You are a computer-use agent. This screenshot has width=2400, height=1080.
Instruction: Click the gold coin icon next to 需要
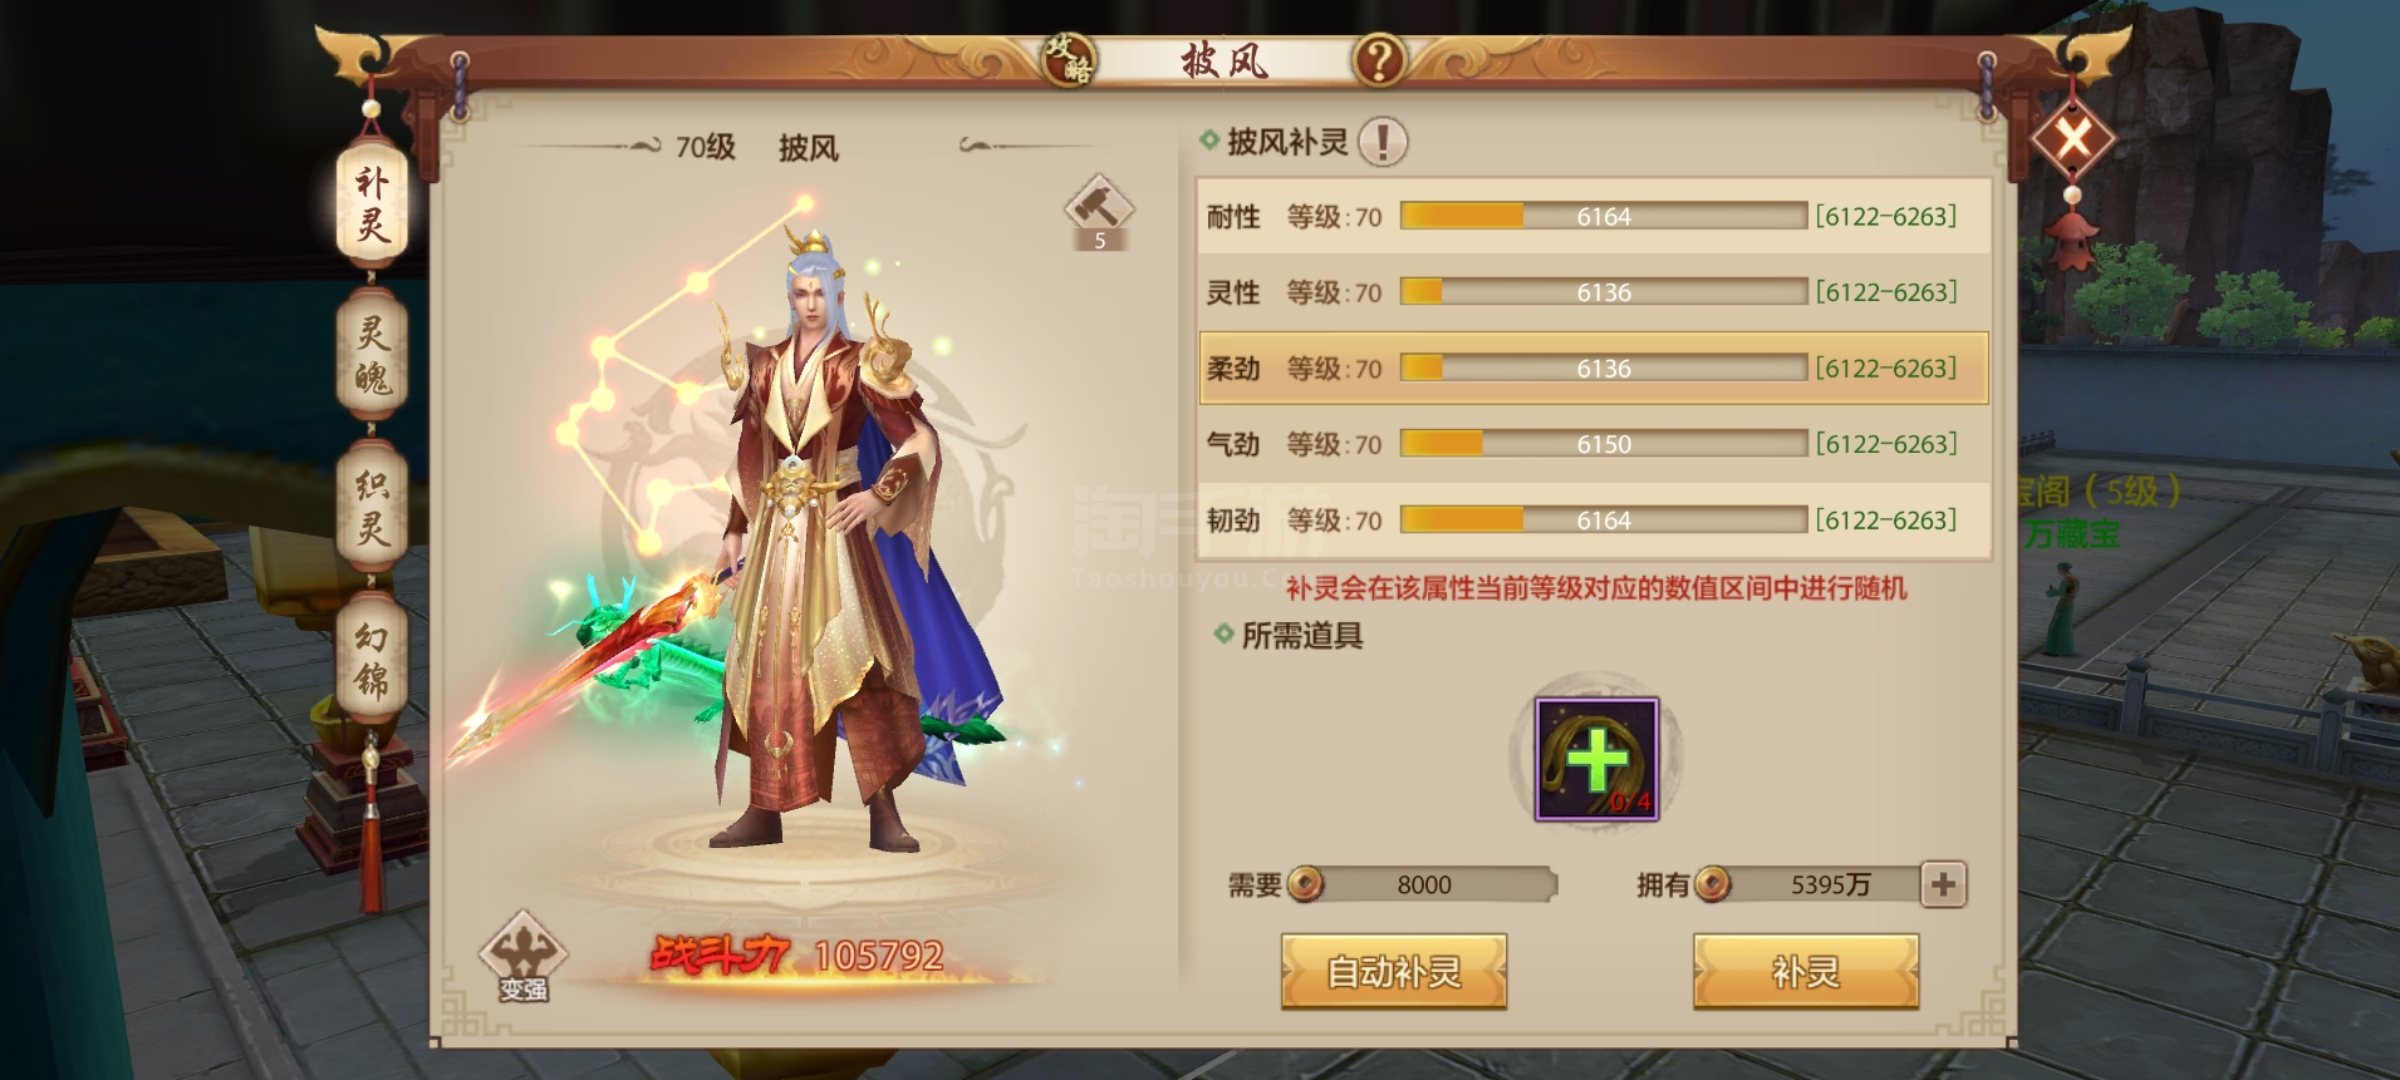coord(1306,884)
